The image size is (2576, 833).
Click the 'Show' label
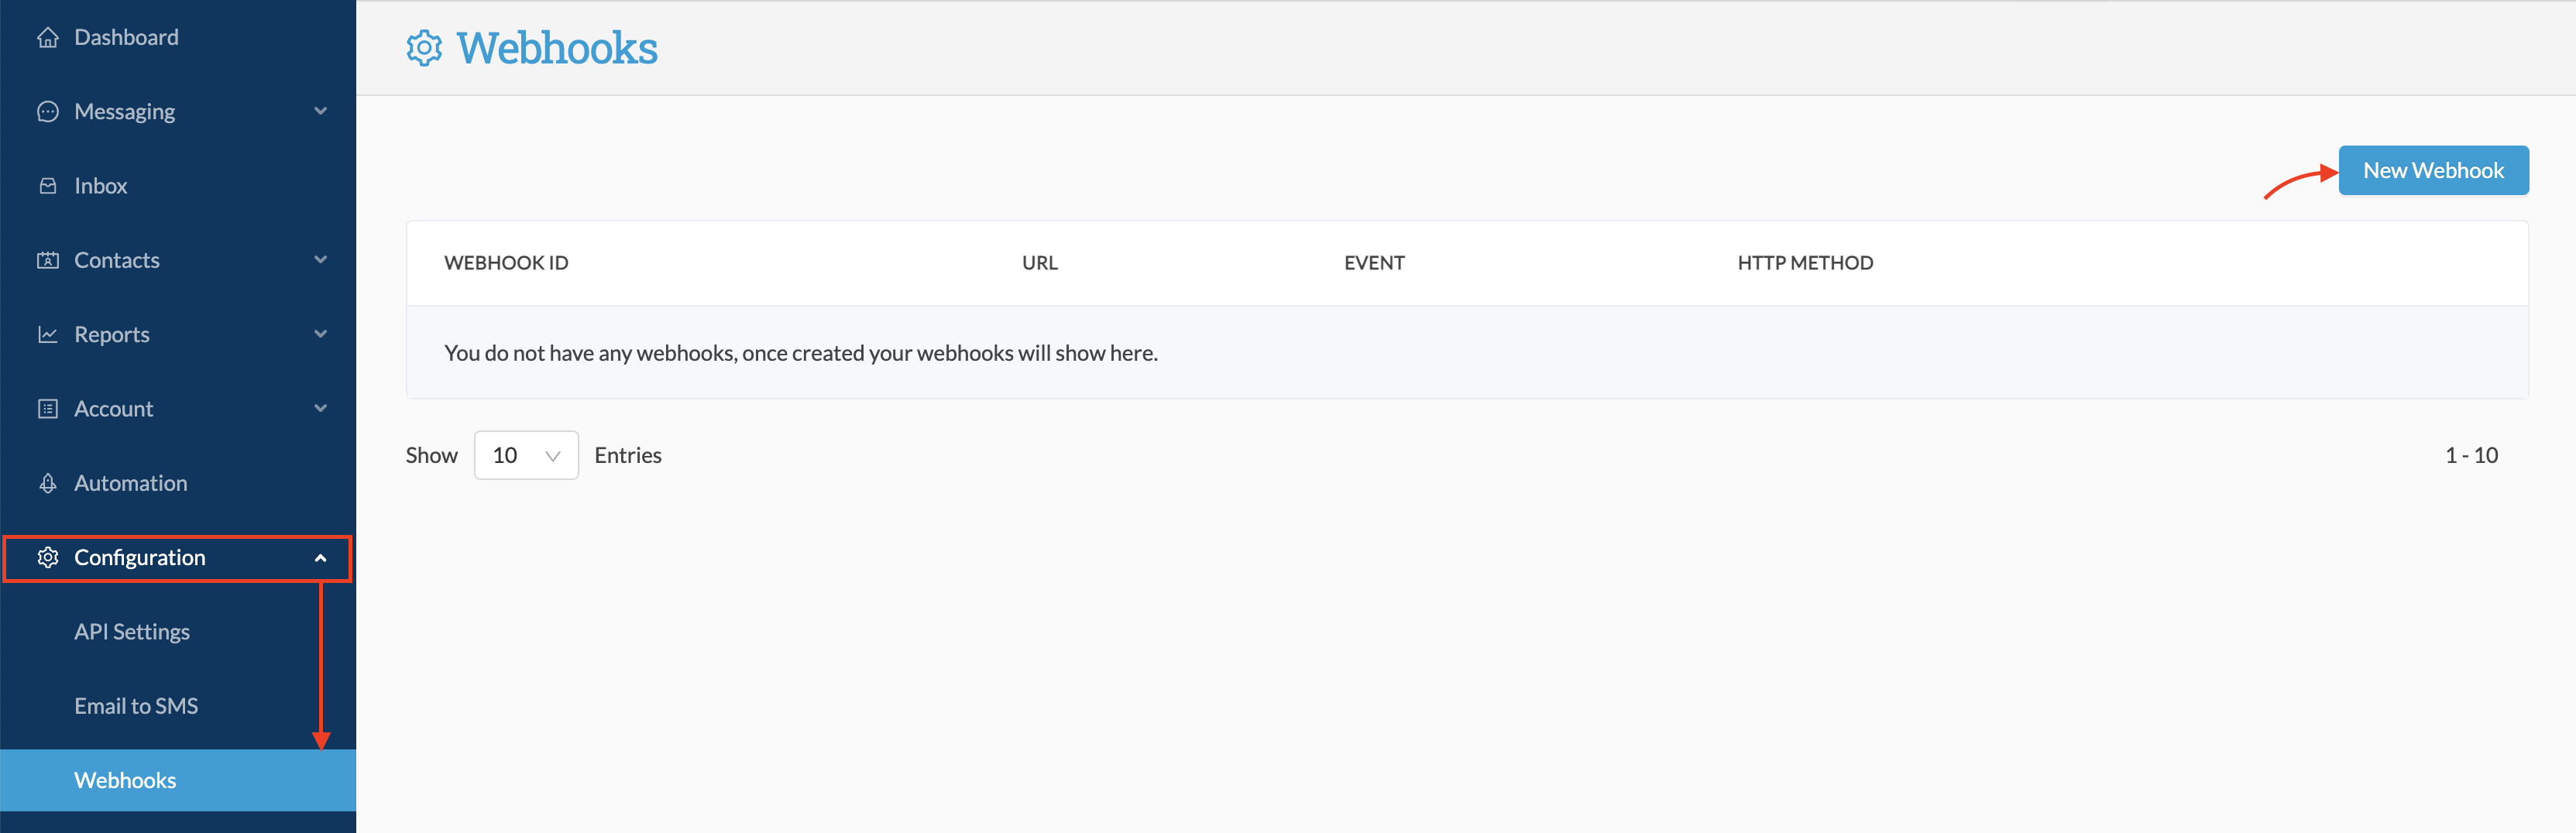432,455
